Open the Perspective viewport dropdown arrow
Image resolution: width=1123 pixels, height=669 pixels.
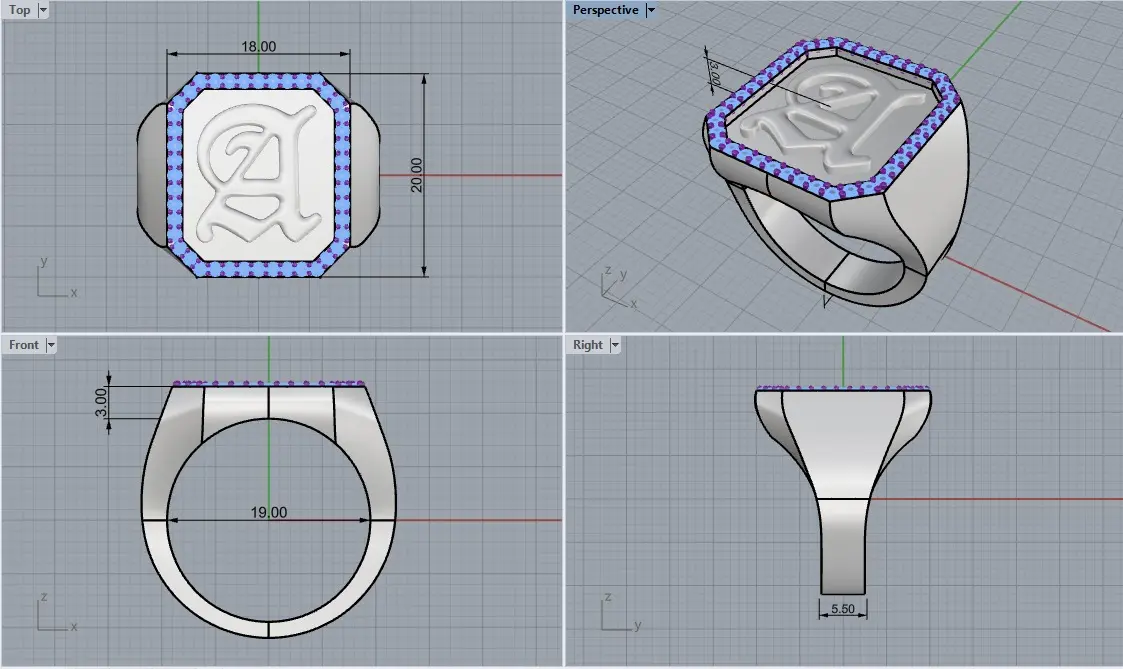pyautogui.click(x=650, y=10)
